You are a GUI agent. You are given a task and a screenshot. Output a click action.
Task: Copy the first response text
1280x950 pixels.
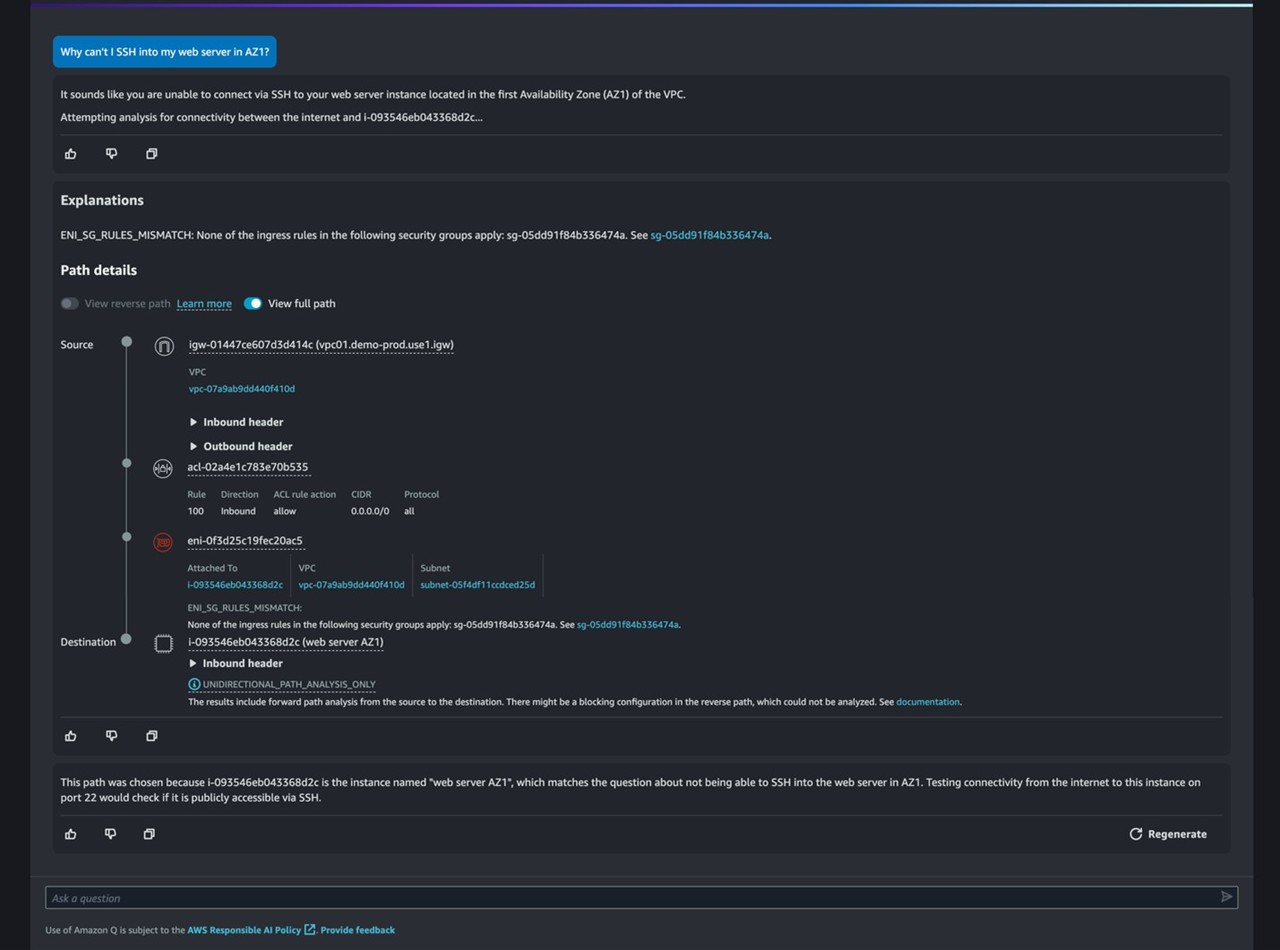click(151, 154)
